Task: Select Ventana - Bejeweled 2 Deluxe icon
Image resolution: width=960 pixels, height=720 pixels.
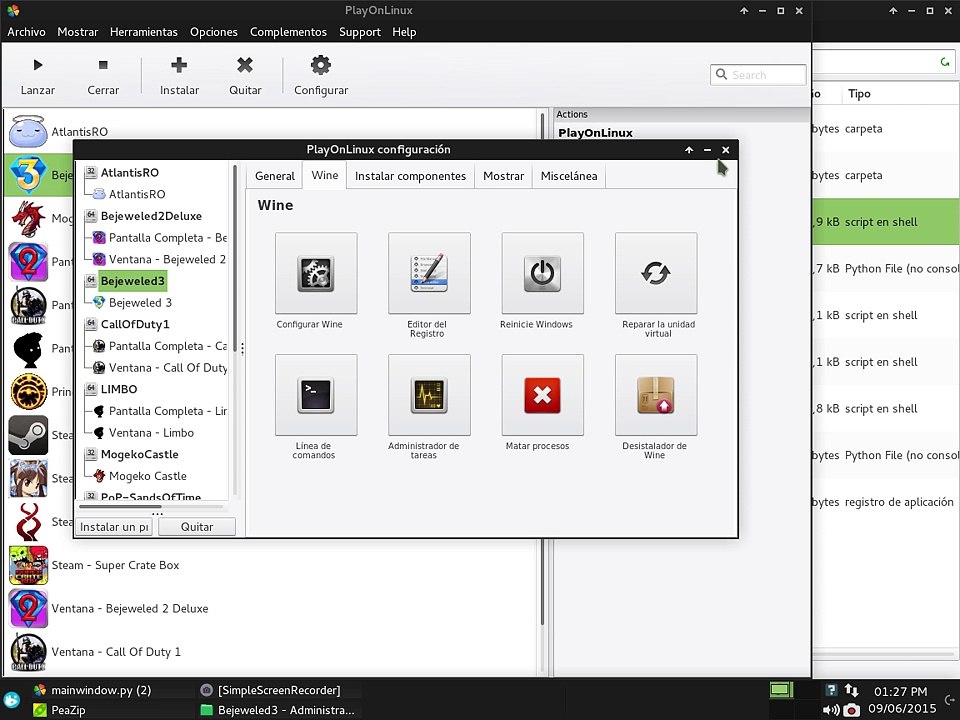Action: [x=28, y=609]
